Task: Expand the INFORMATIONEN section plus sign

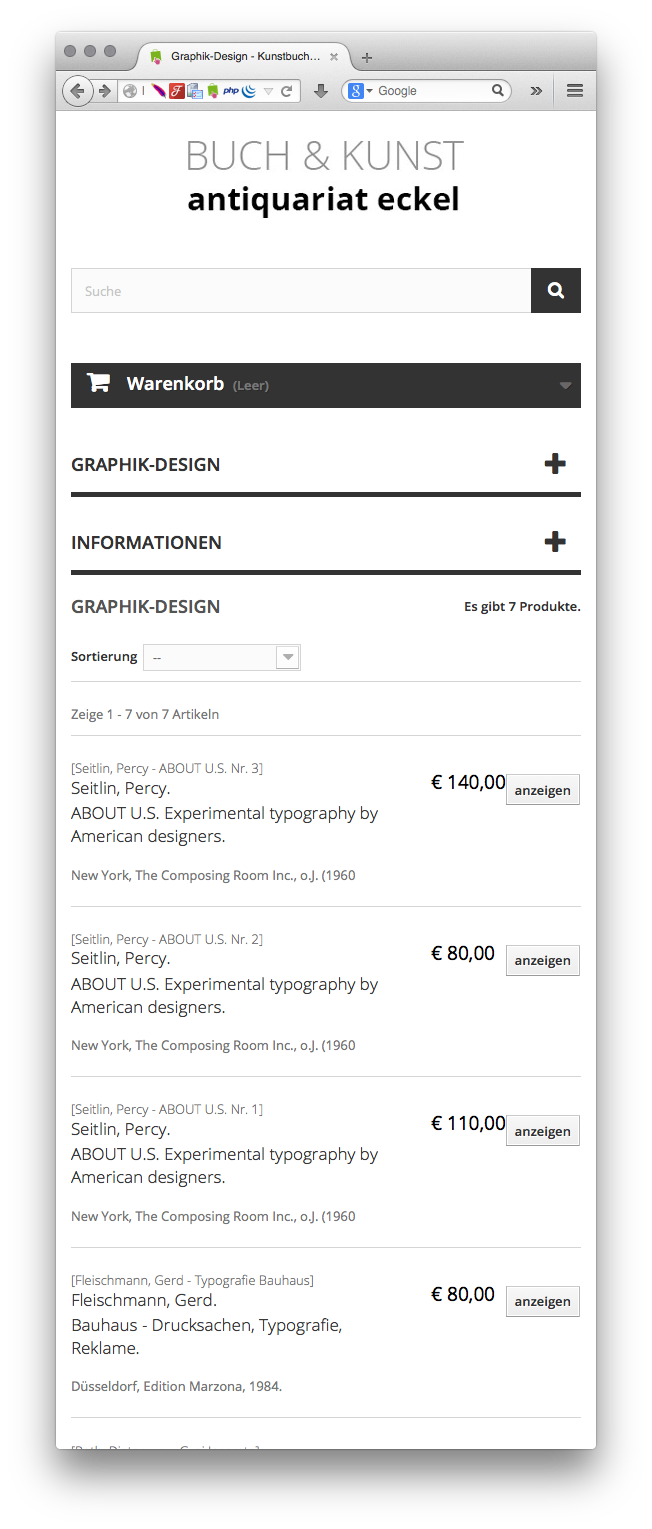Action: coord(555,542)
